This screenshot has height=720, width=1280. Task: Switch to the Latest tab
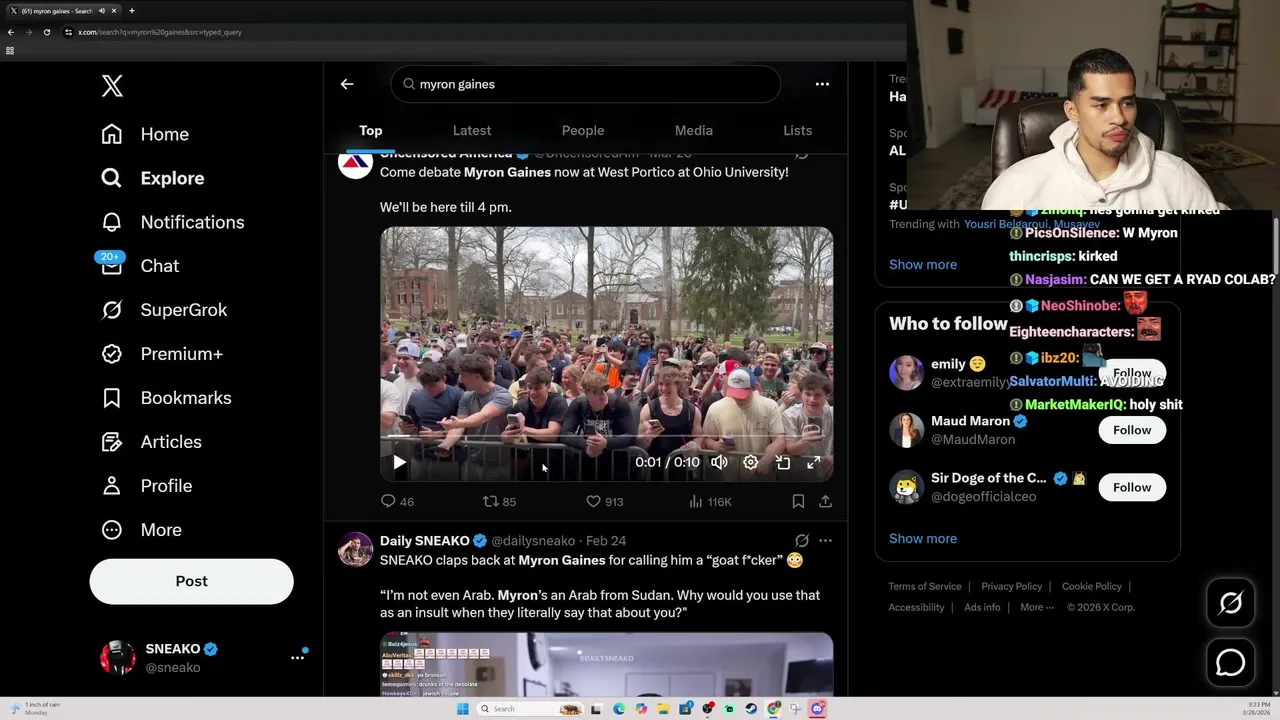tap(472, 131)
